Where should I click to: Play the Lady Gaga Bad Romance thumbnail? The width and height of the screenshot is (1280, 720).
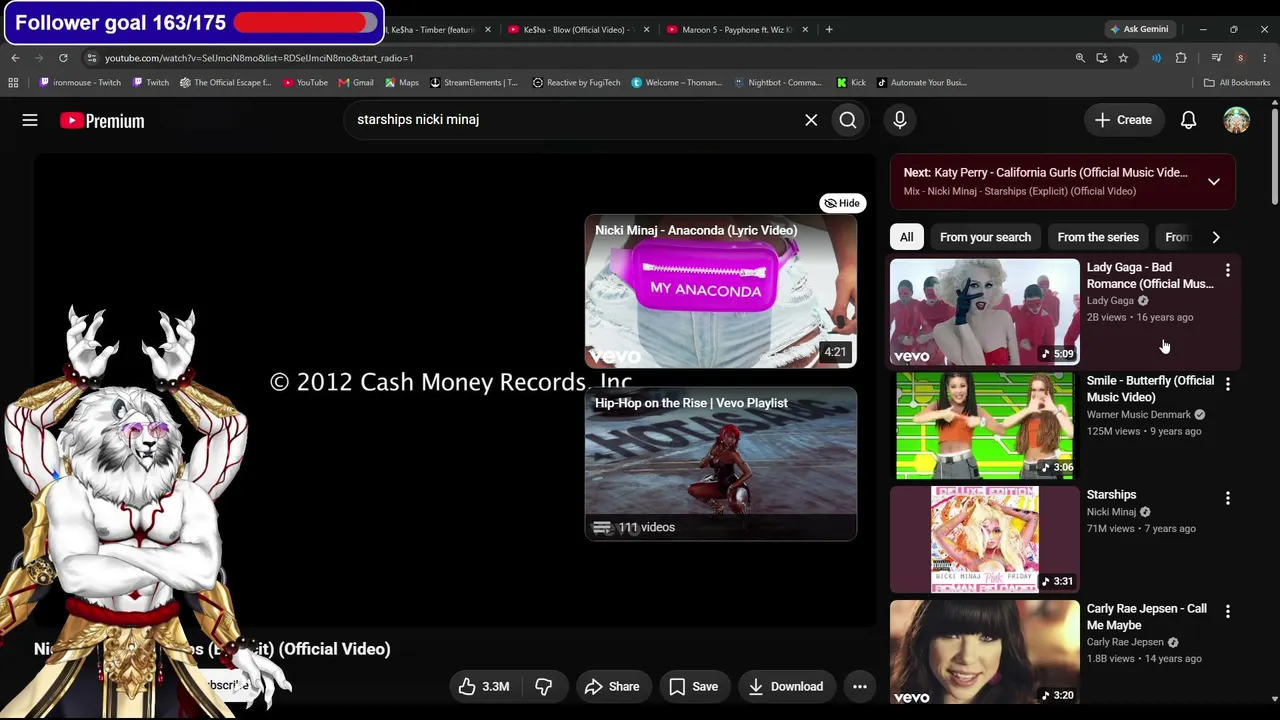coord(985,311)
